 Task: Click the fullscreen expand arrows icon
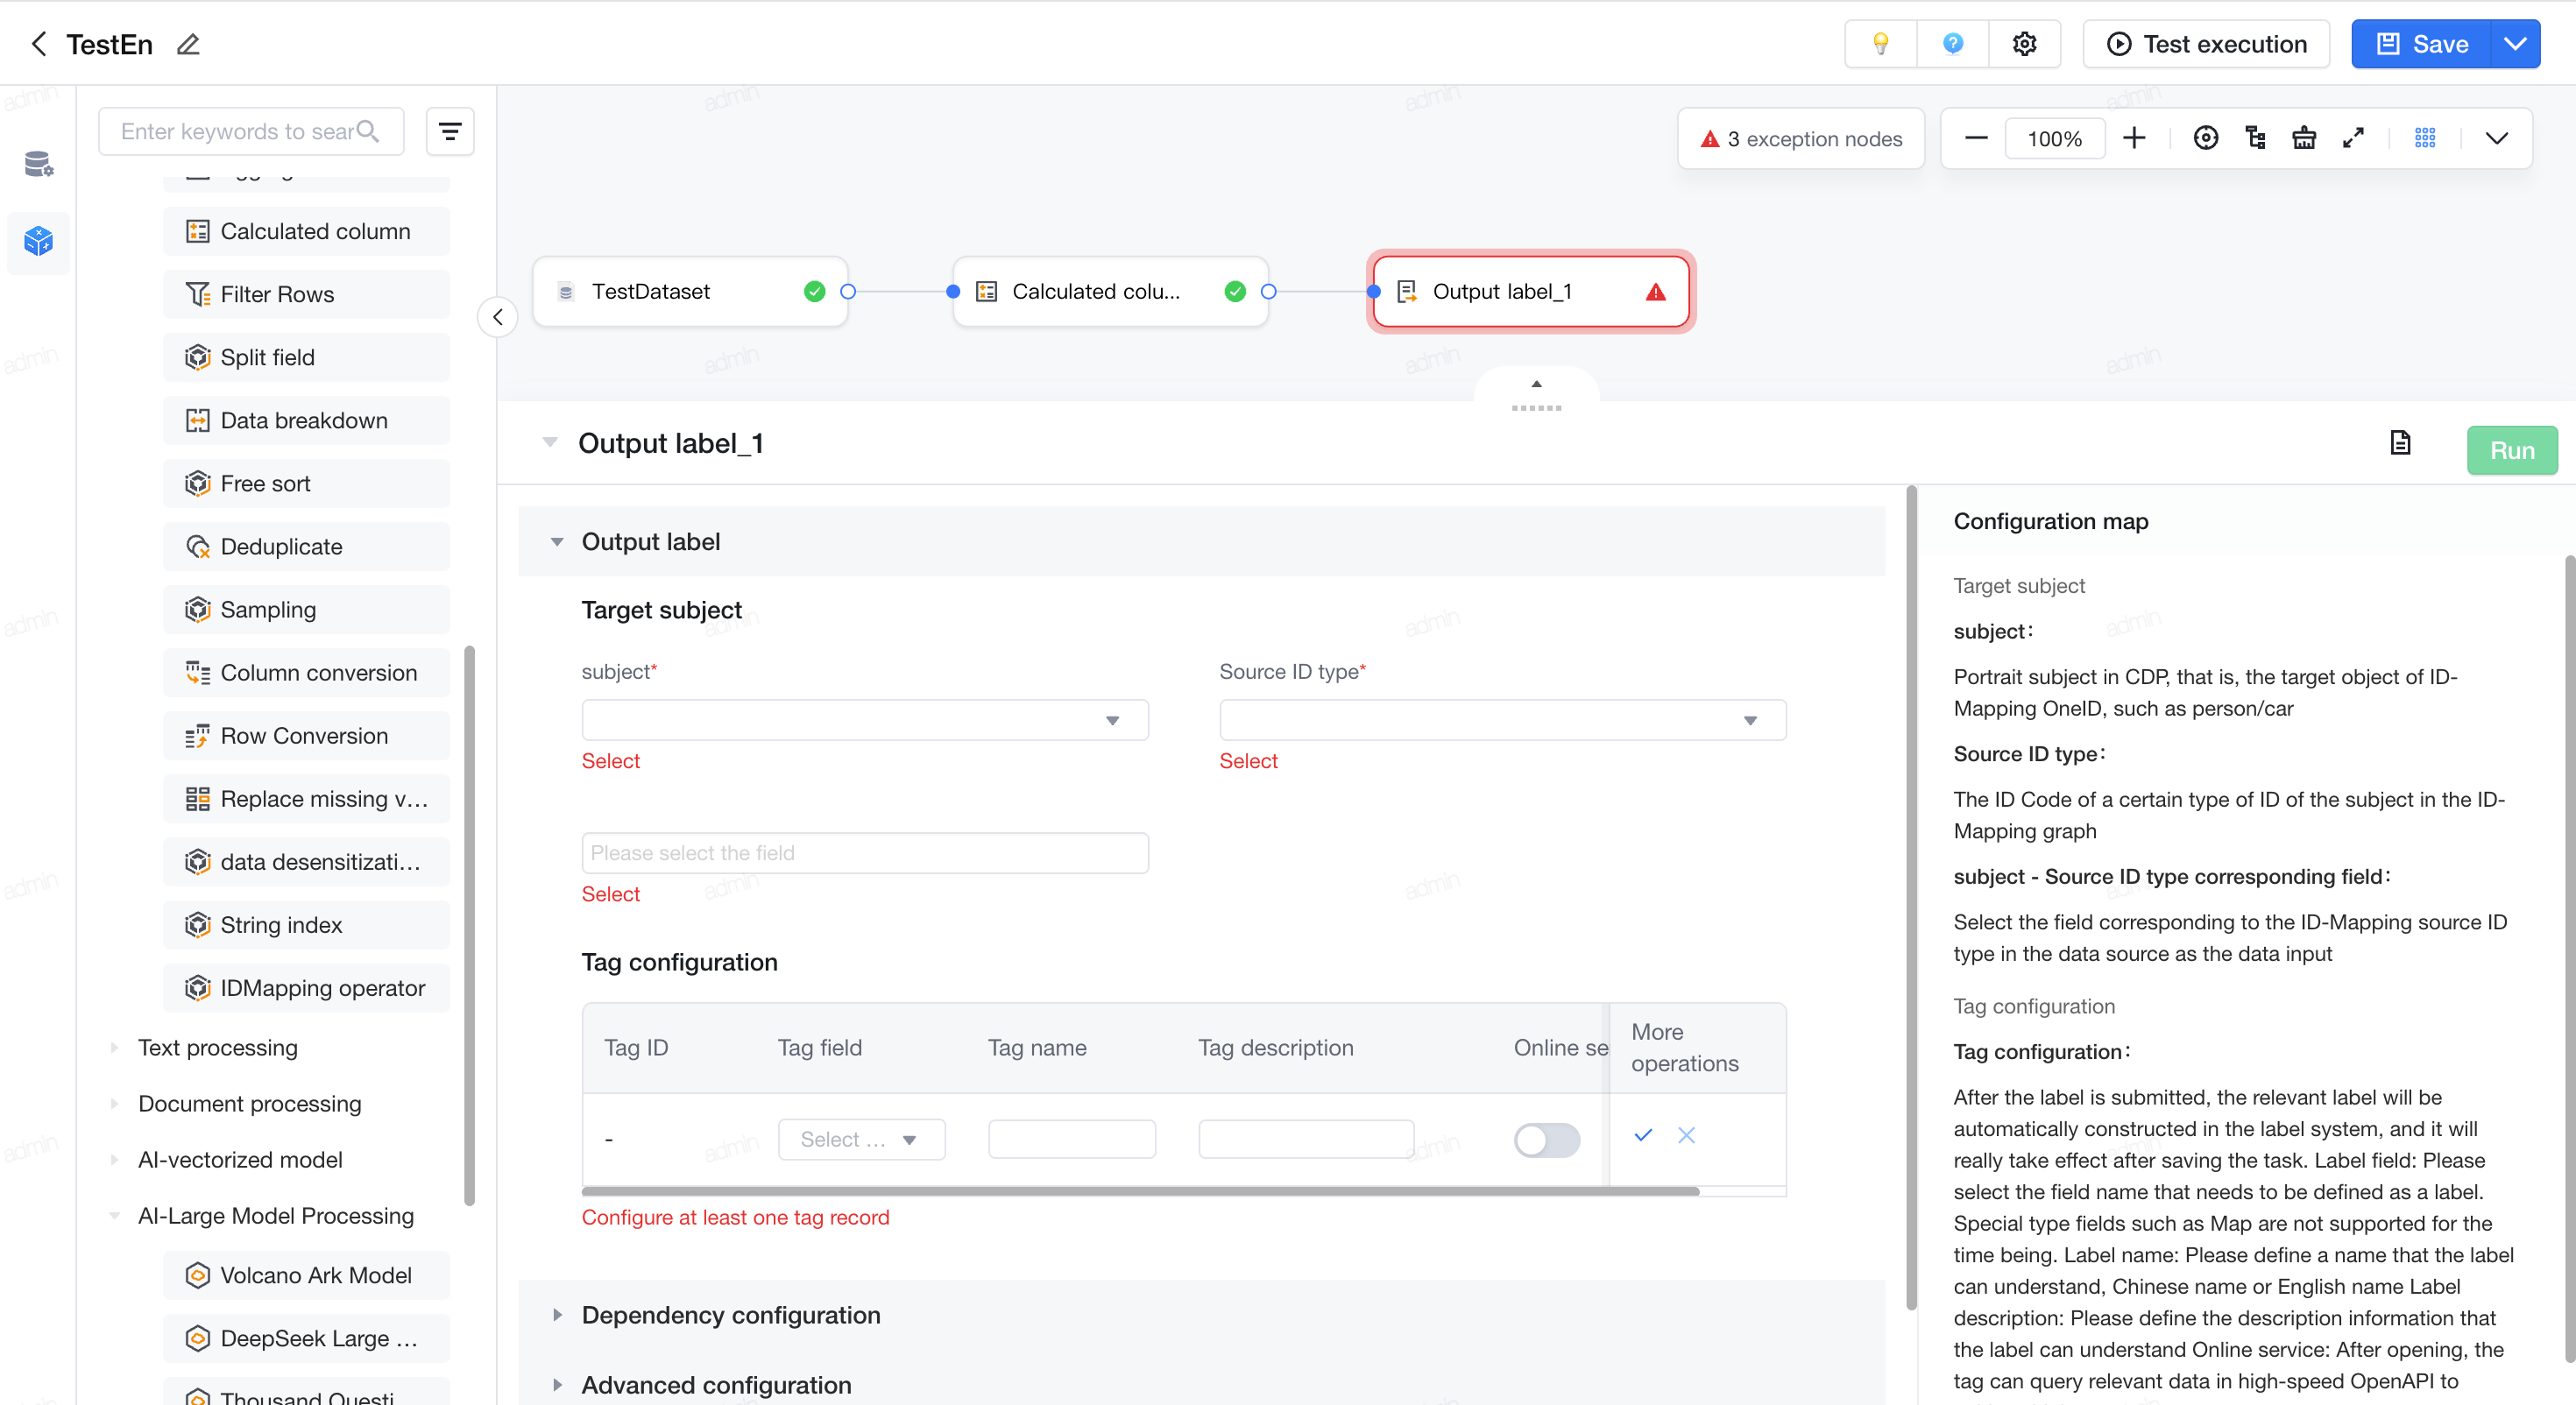2353,138
